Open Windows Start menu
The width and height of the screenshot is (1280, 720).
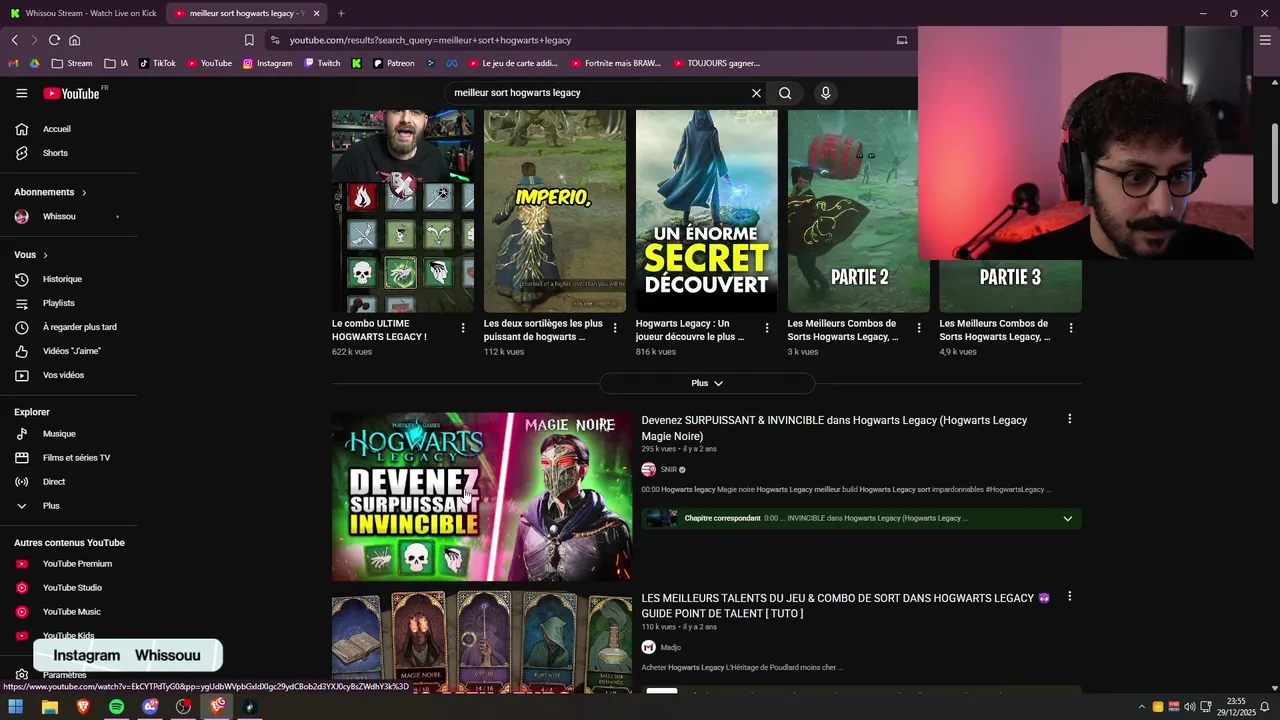(15, 707)
